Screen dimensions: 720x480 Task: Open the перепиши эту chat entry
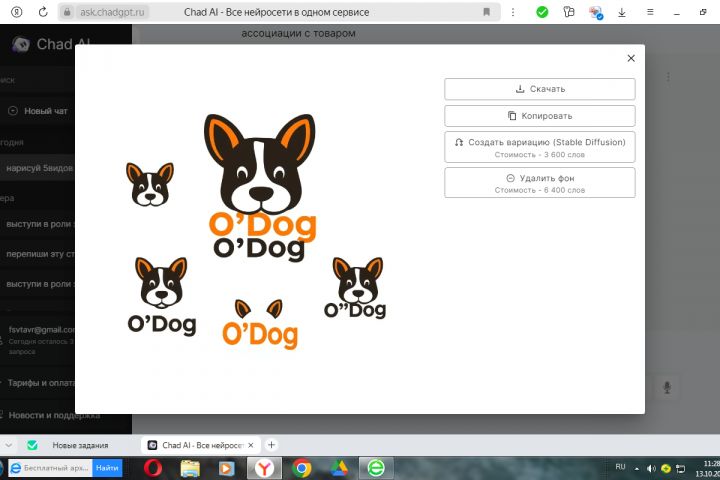(38, 254)
